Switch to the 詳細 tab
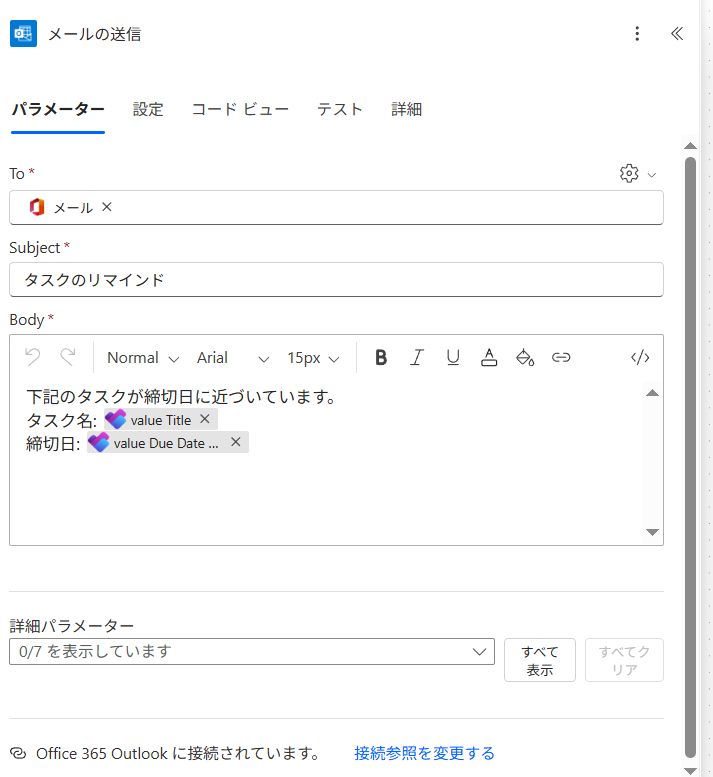 point(406,109)
